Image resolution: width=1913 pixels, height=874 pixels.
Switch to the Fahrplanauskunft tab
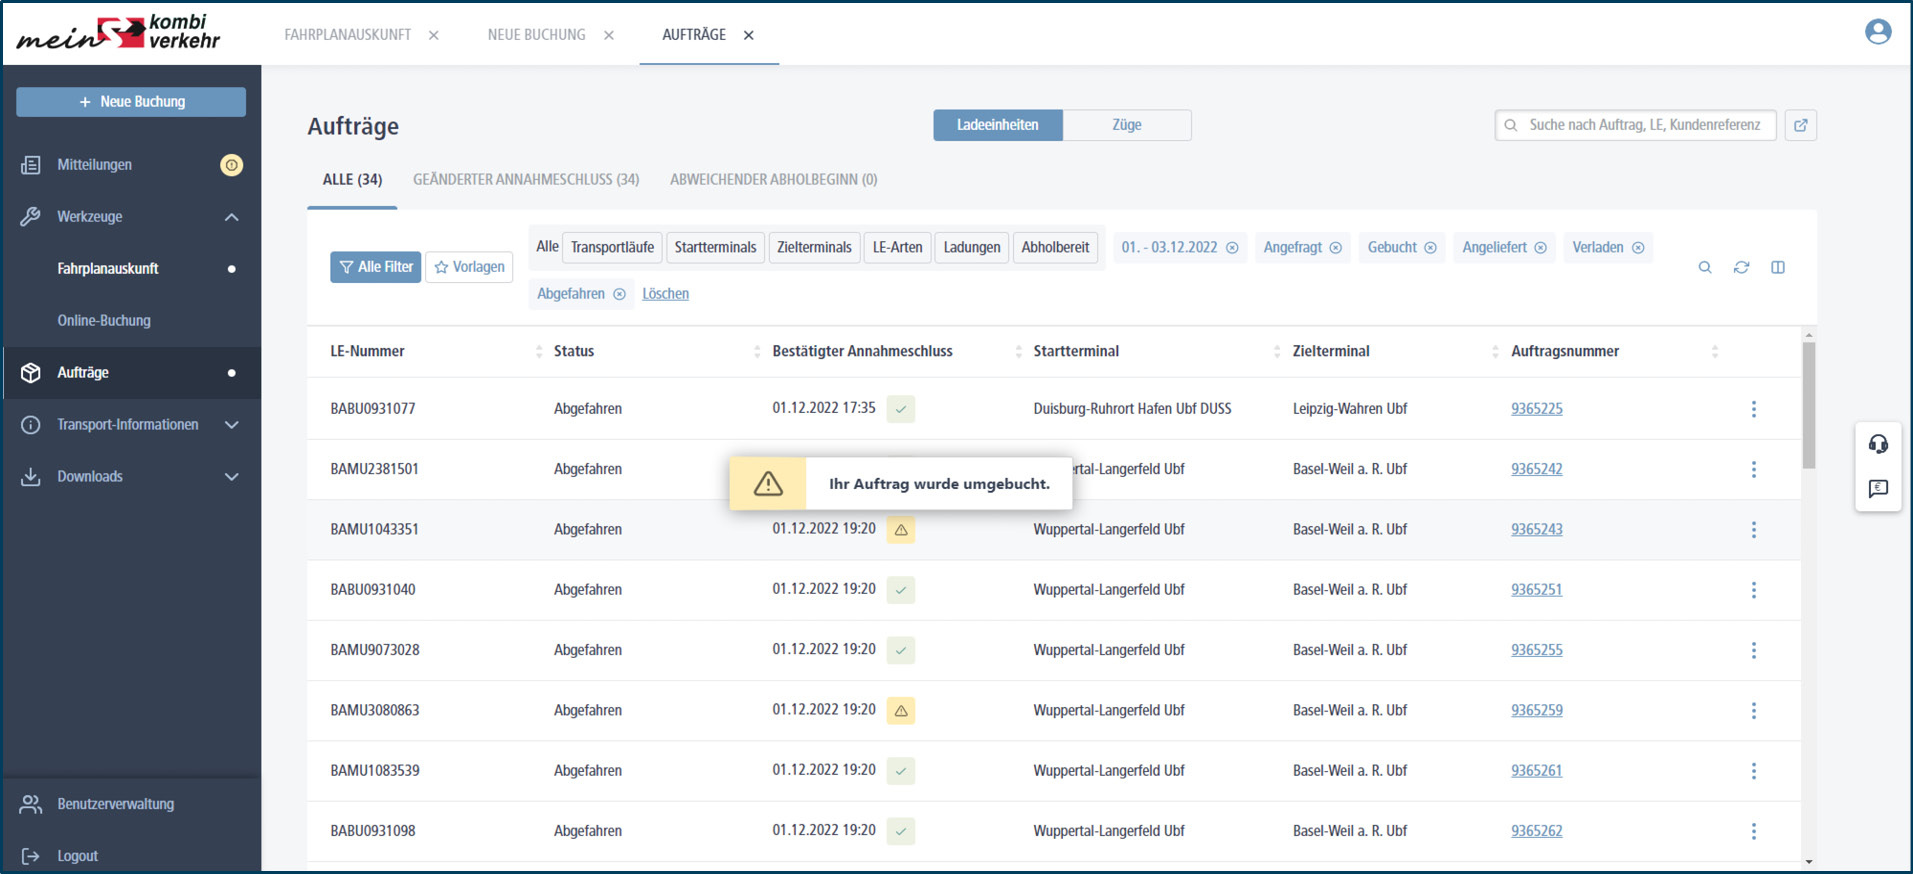coord(347,35)
